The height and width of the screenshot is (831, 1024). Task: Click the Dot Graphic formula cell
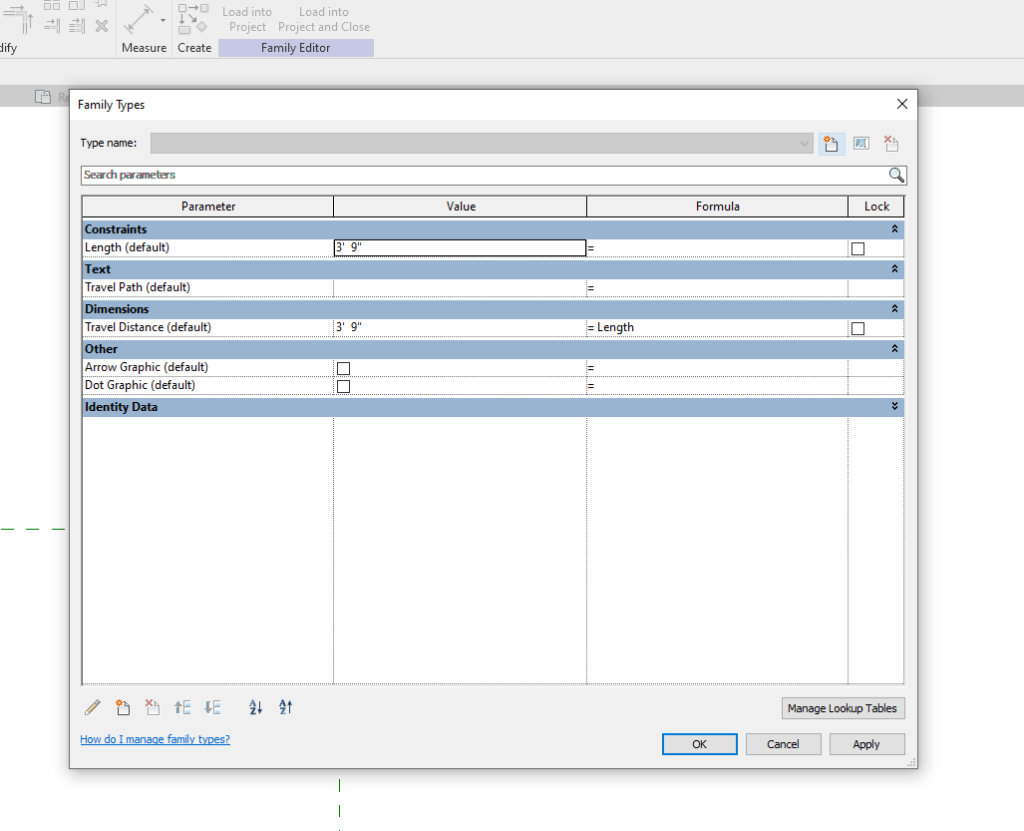tap(717, 385)
